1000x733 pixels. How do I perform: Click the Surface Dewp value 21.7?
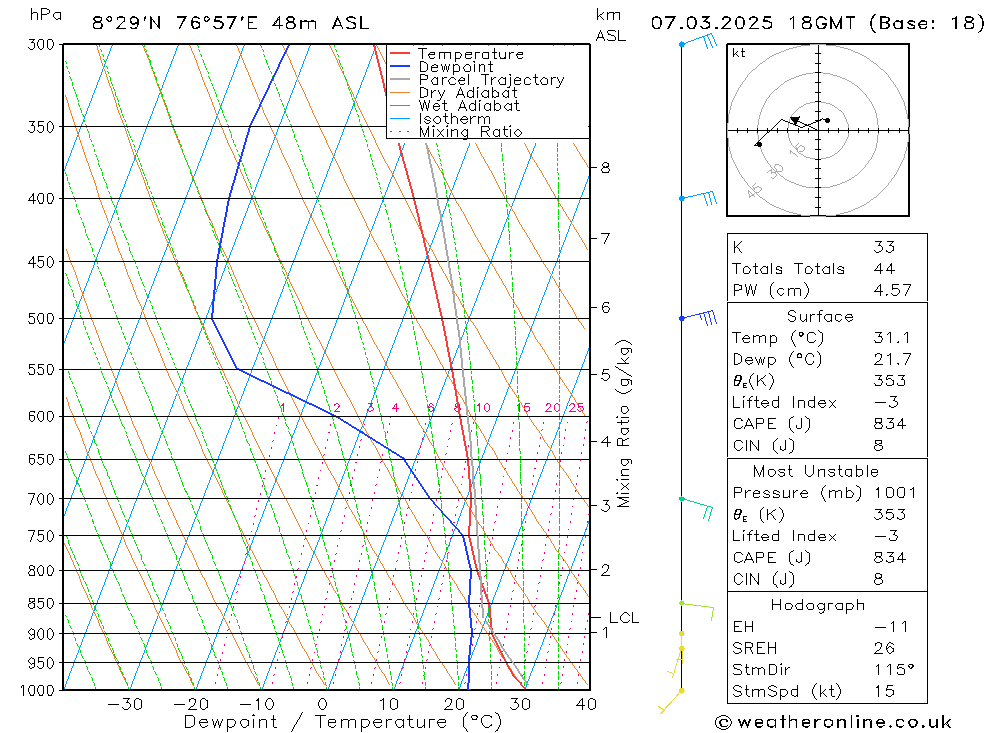click(892, 359)
